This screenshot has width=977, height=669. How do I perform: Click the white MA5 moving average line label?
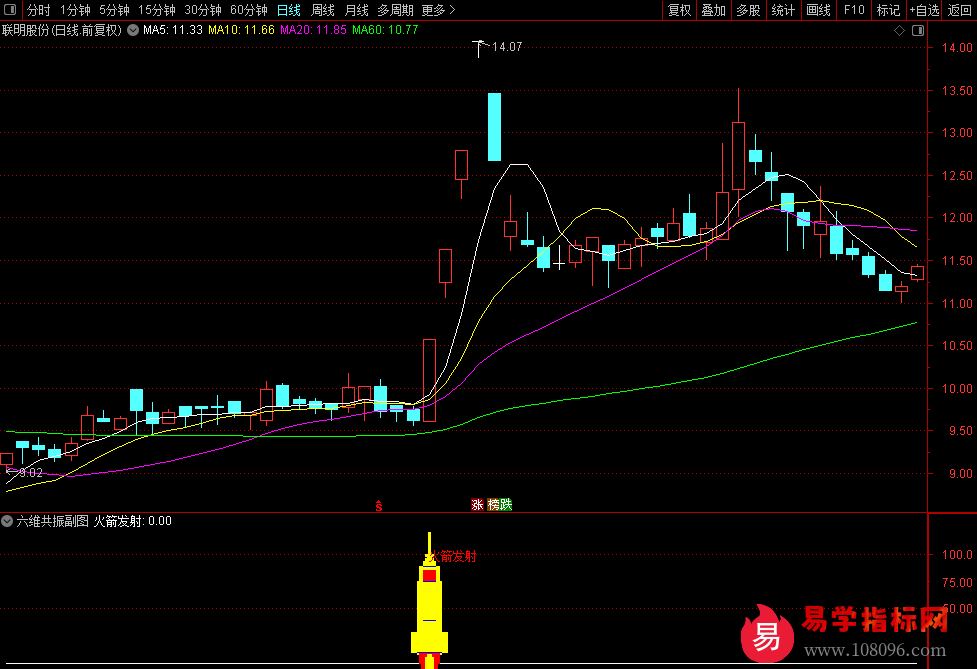[173, 30]
